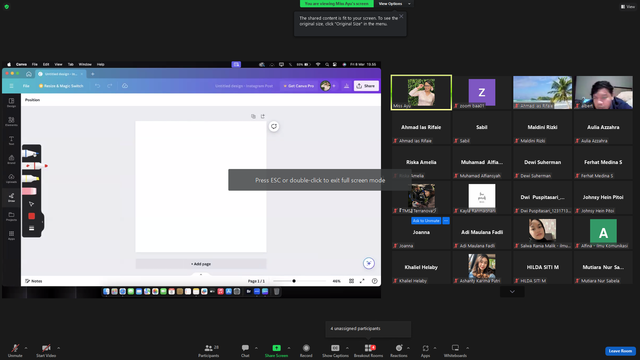Viewport: 640px width, 360px height.
Task: Toggle Unmute microphone in Zoom toolbar
Action: click(15, 350)
